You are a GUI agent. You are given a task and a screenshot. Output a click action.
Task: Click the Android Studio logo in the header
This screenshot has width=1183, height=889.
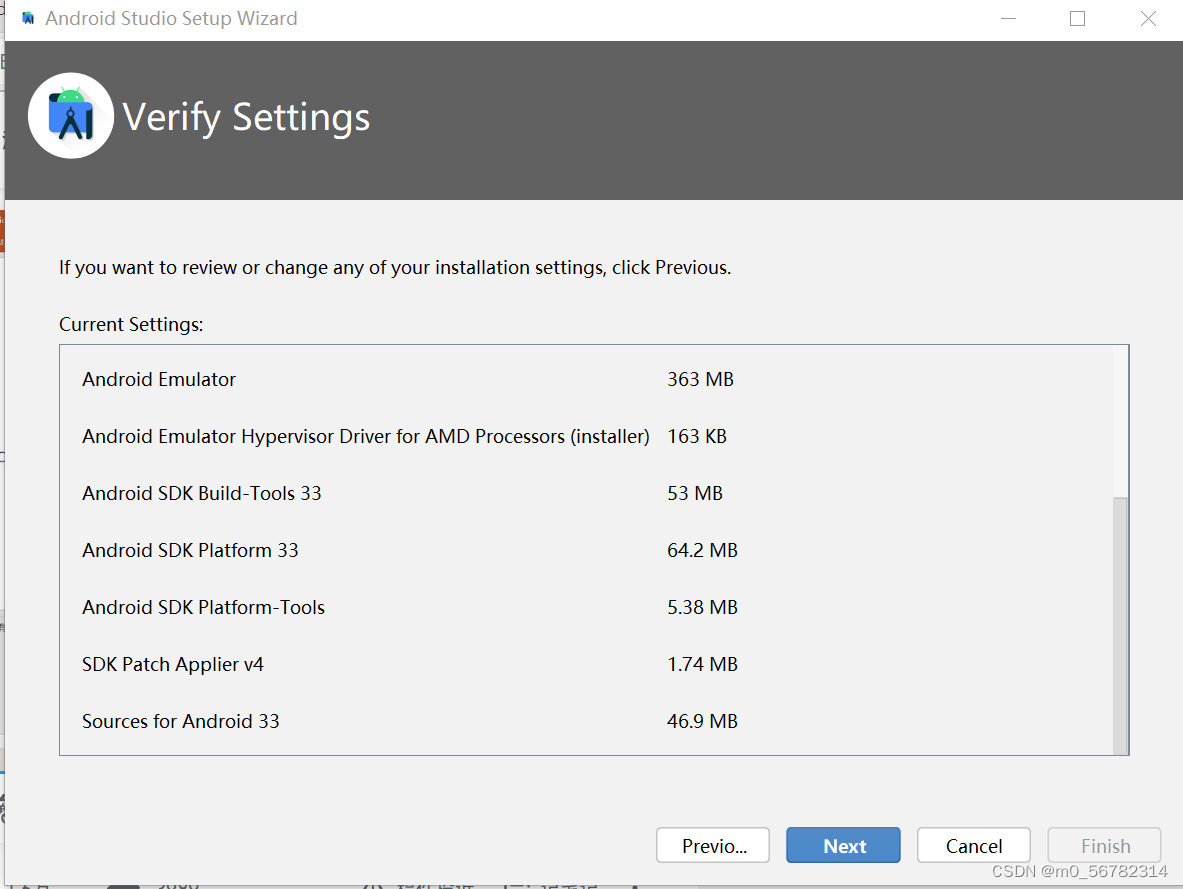[x=71, y=115]
